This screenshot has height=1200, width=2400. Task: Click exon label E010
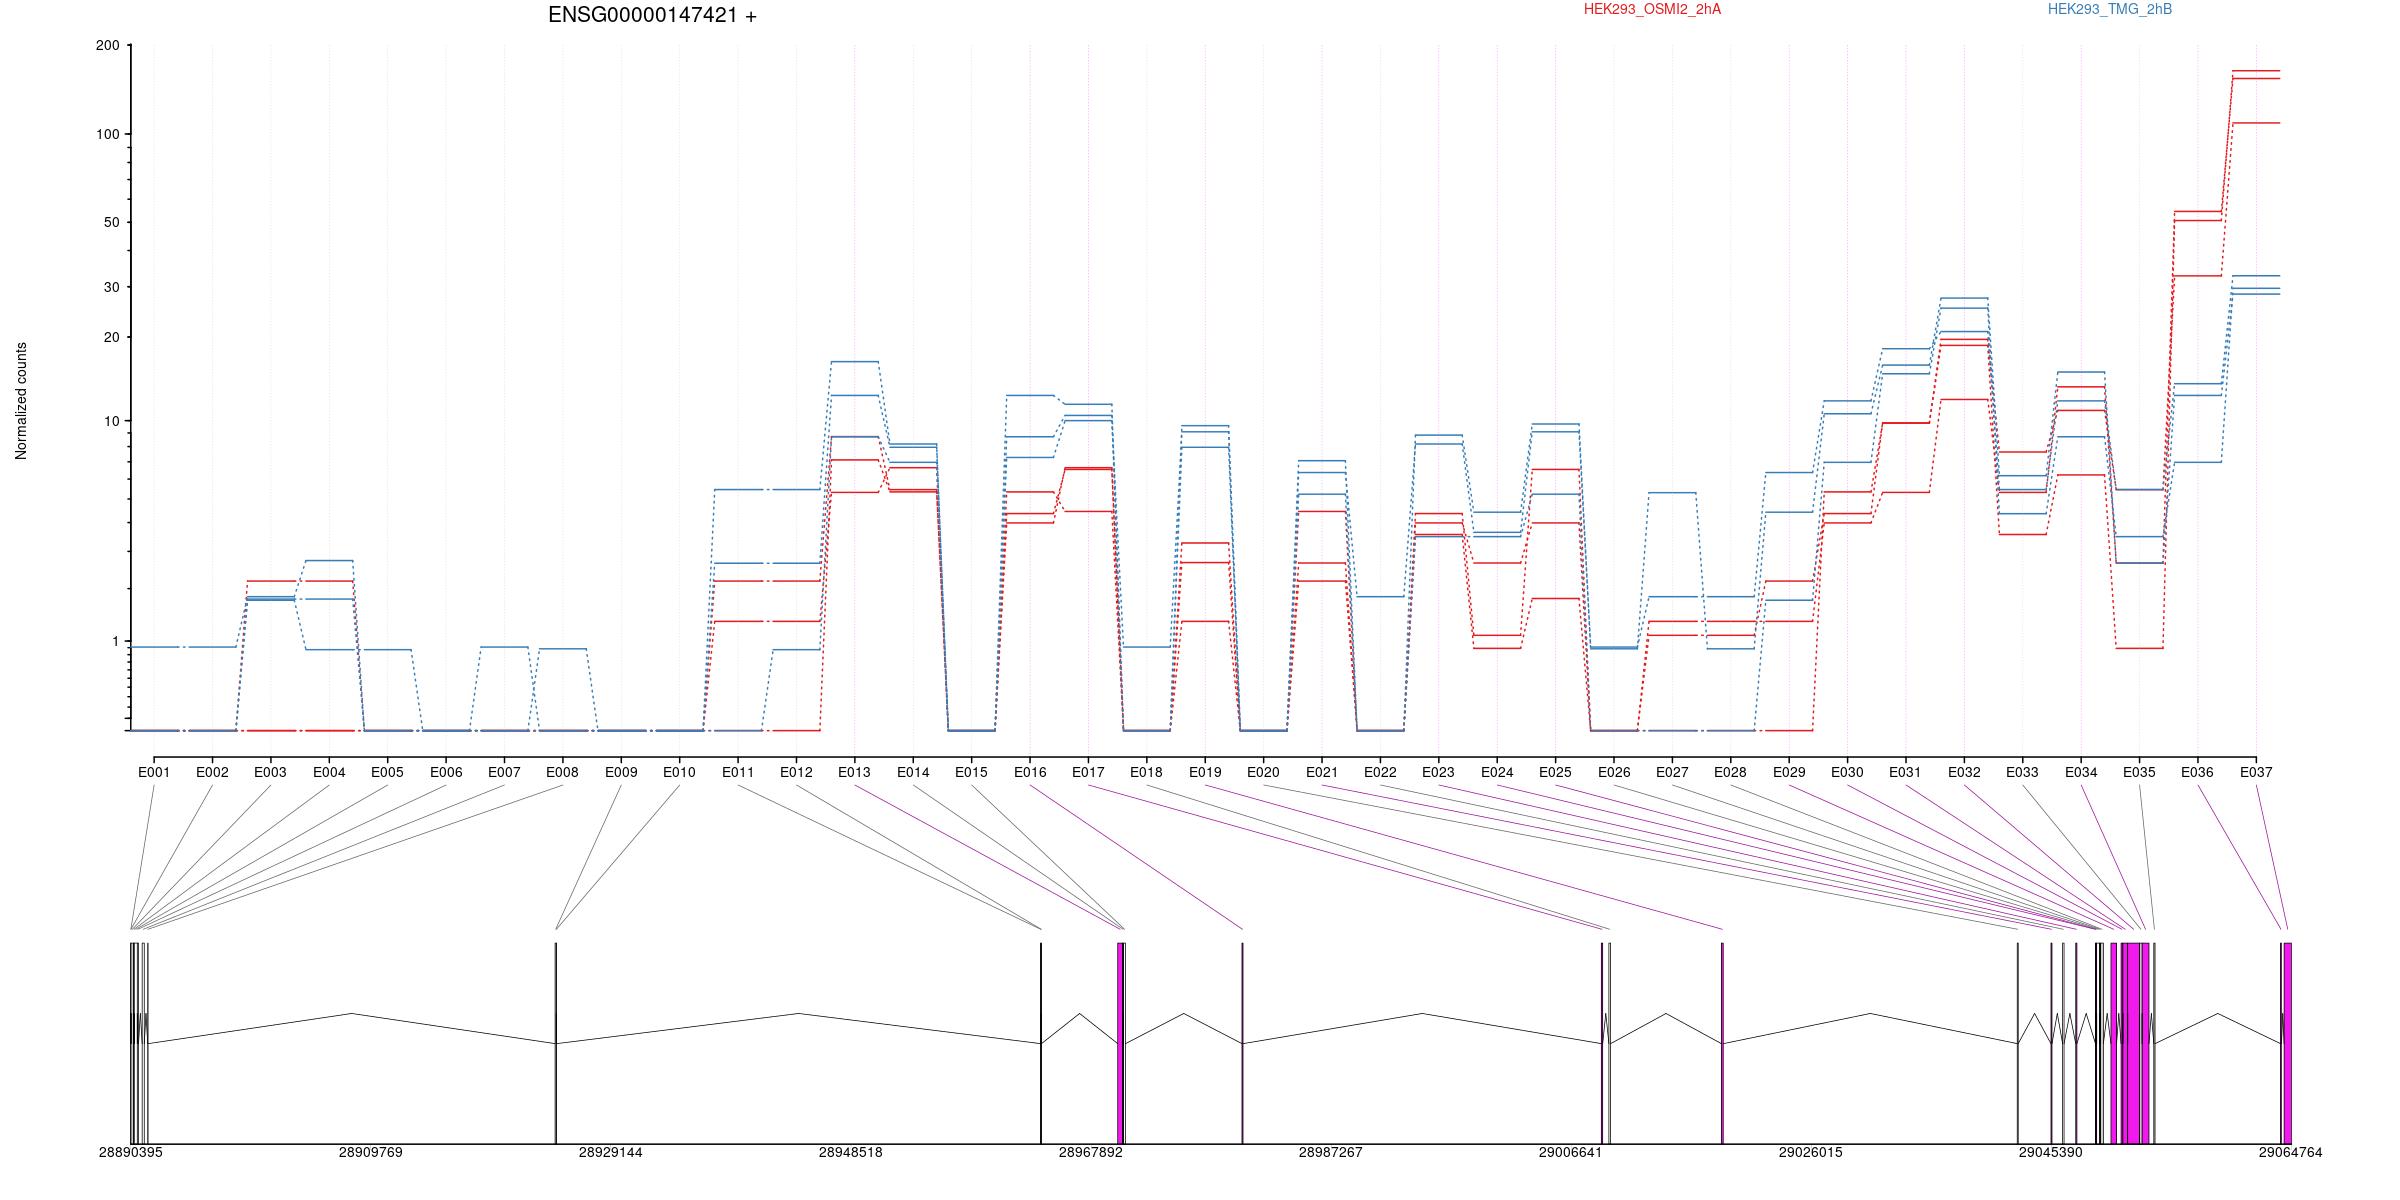679,772
